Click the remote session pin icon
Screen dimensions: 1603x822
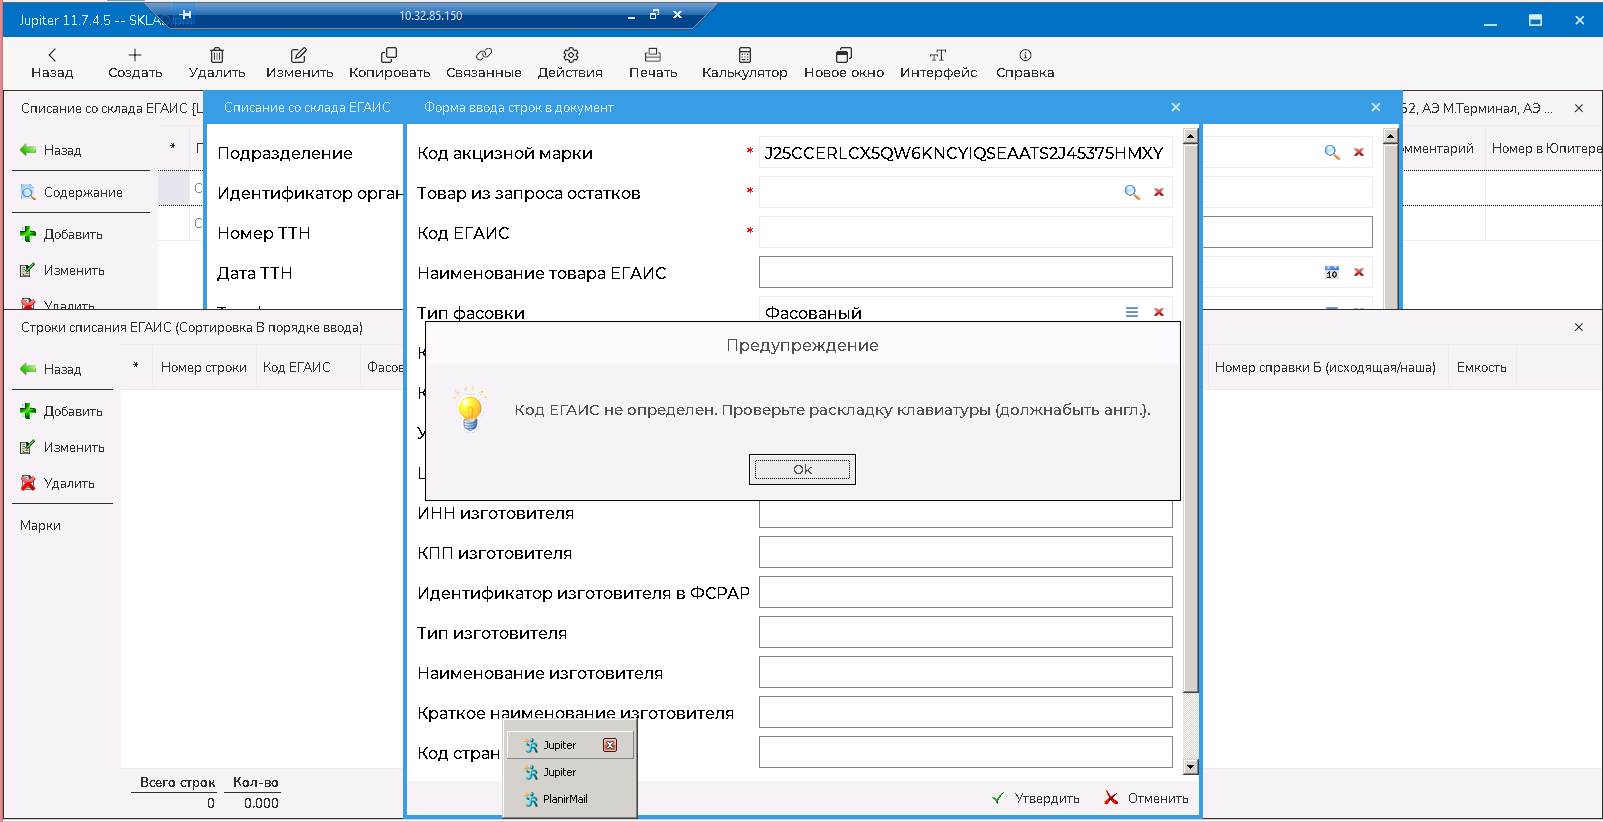186,15
